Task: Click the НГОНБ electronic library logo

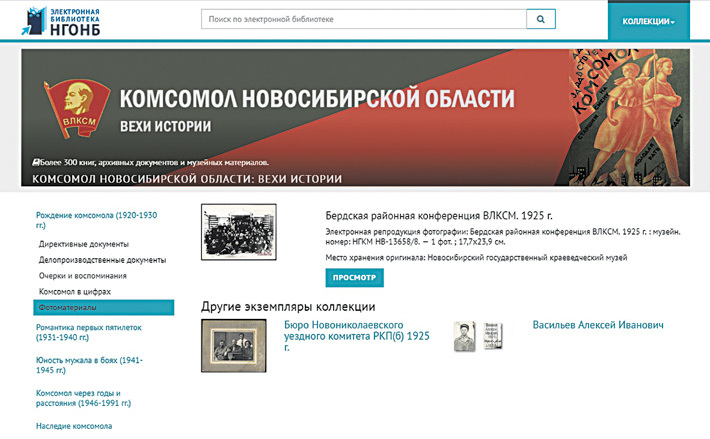Action: pyautogui.click(x=61, y=21)
